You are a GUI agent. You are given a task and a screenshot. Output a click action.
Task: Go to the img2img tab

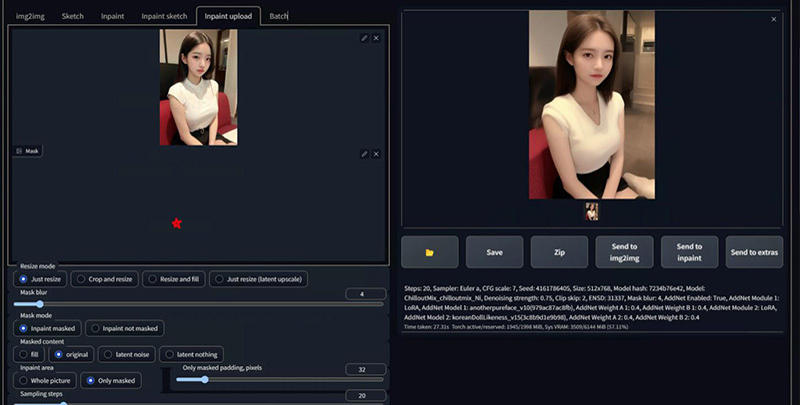click(31, 16)
